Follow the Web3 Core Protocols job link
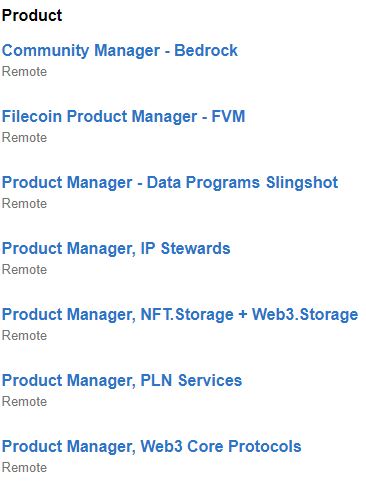 tap(152, 447)
